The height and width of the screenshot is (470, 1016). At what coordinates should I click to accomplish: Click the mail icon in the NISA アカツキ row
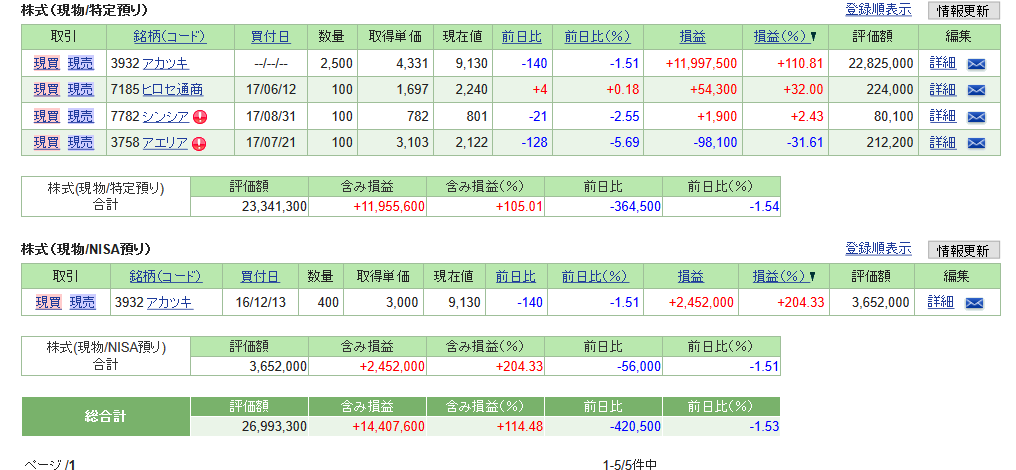click(x=974, y=303)
